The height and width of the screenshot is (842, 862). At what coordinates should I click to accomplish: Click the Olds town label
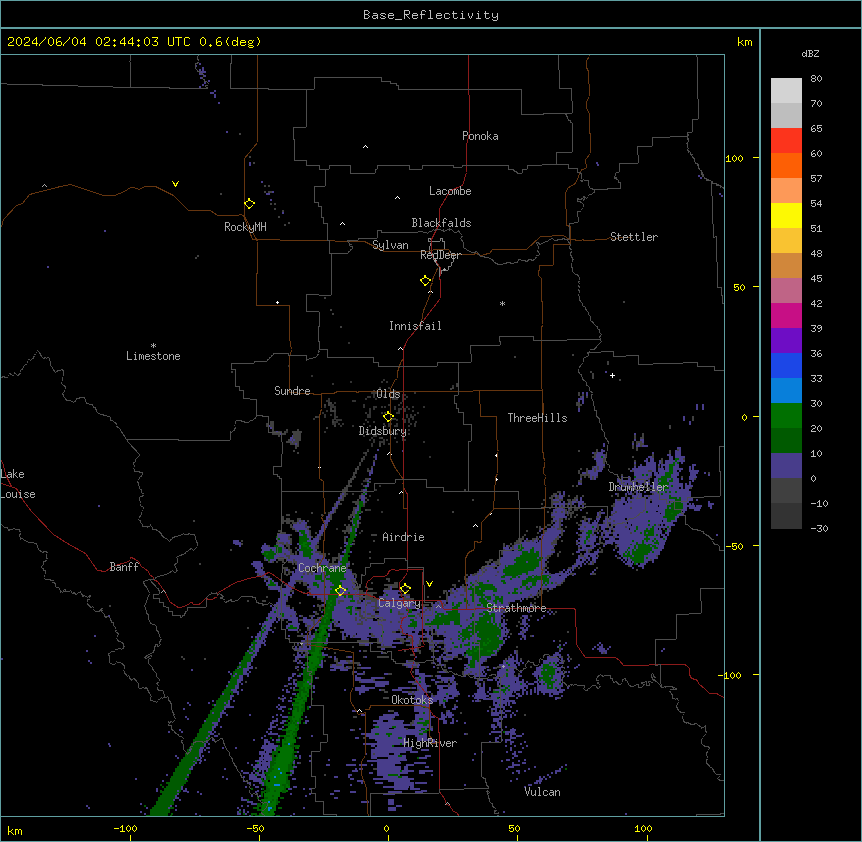pos(388,394)
